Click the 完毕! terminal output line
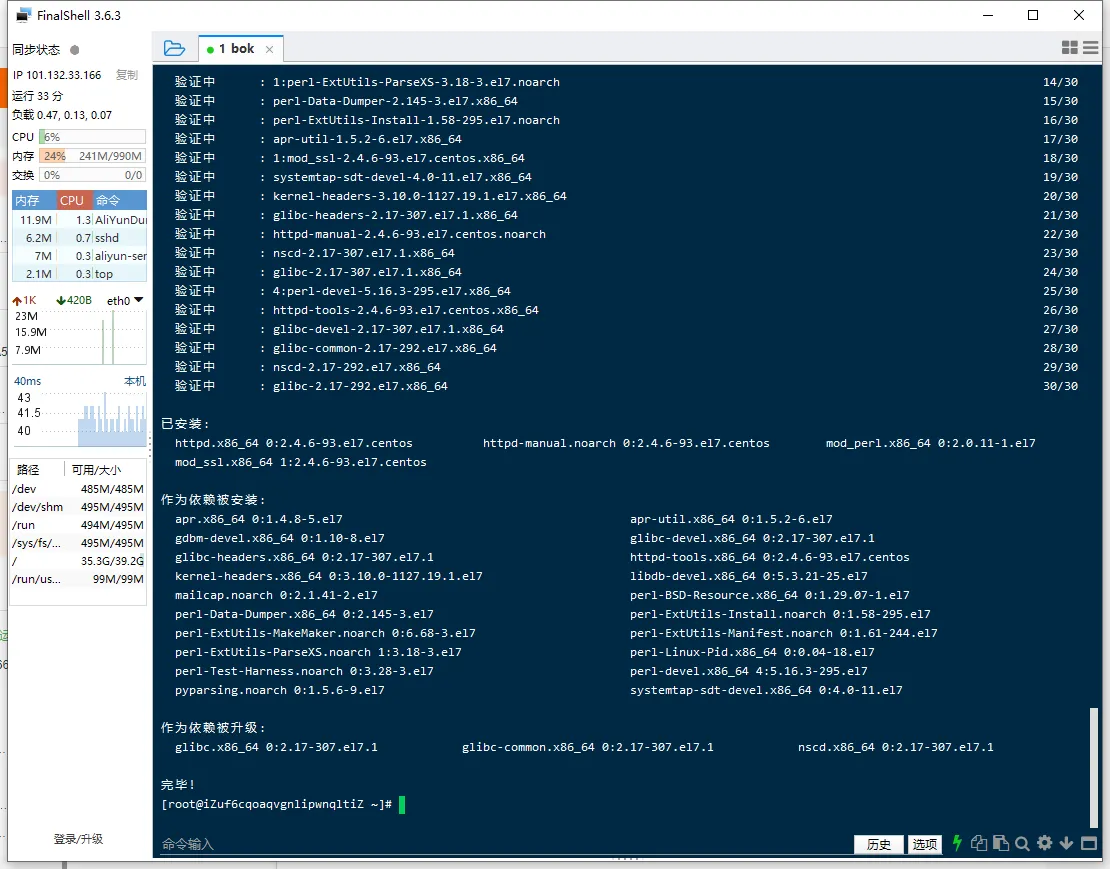Image resolution: width=1110 pixels, height=869 pixels. (178, 785)
